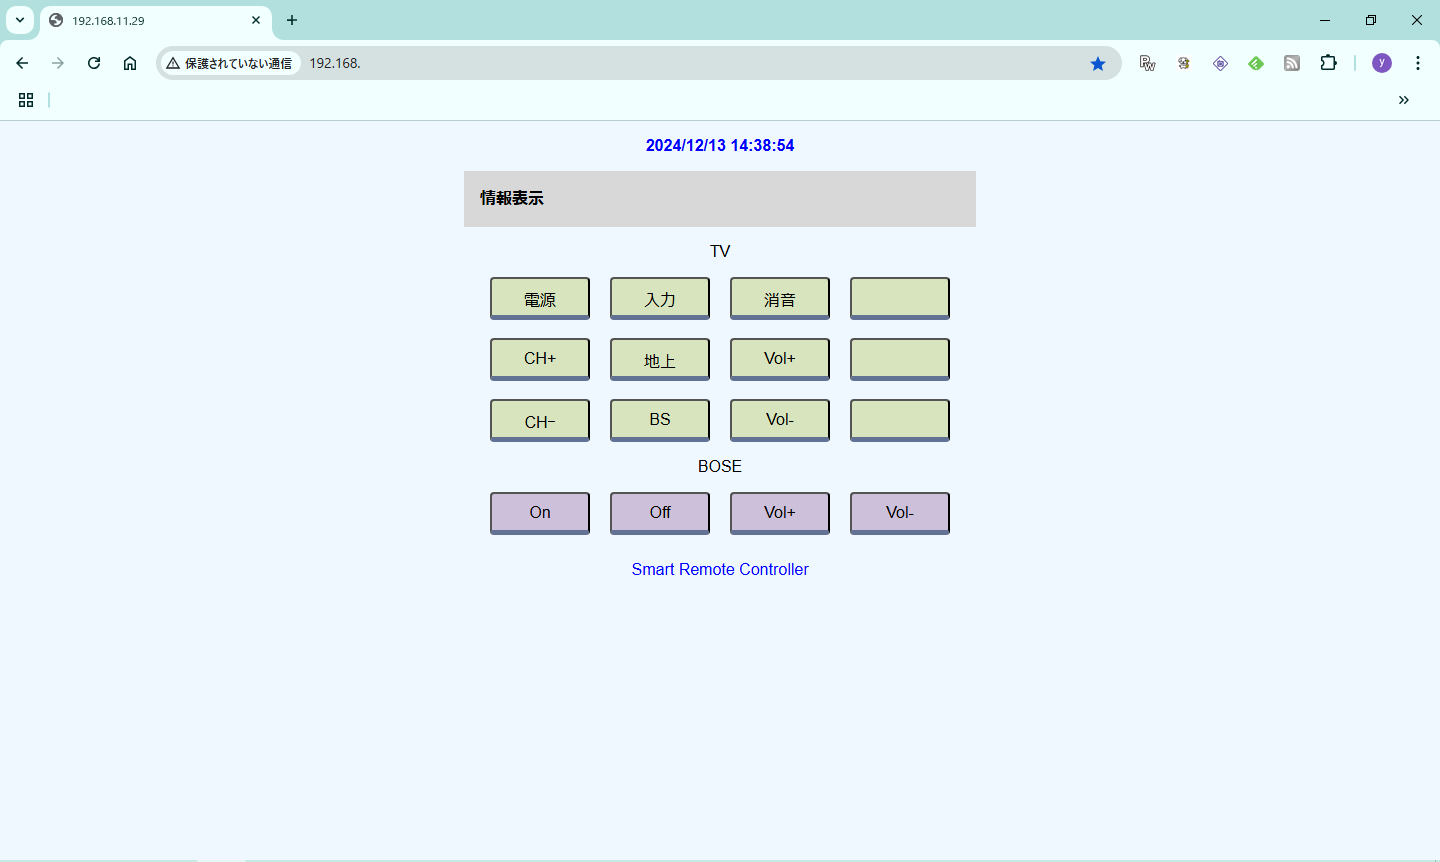Click the profile avatar icon
Screen dimensions: 1440x862
[1382, 63]
